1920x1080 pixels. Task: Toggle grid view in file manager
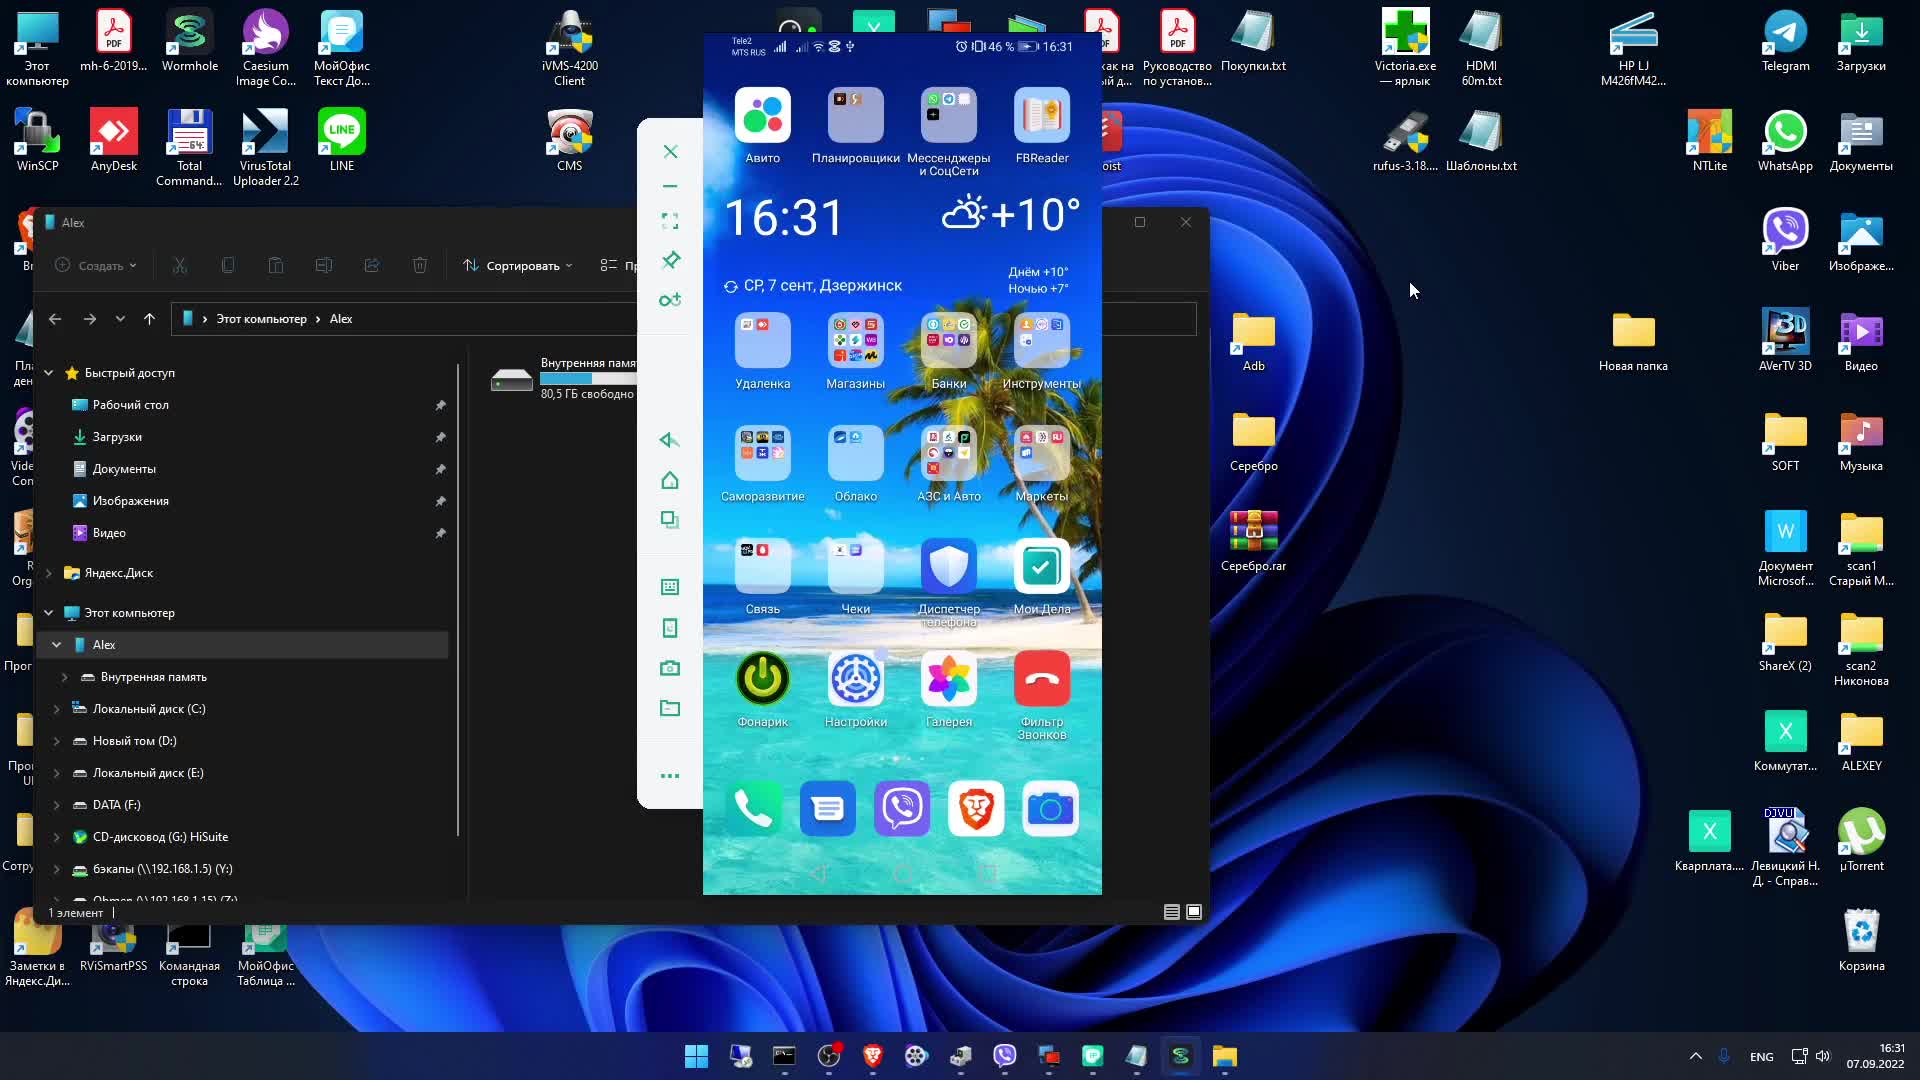(x=1195, y=913)
